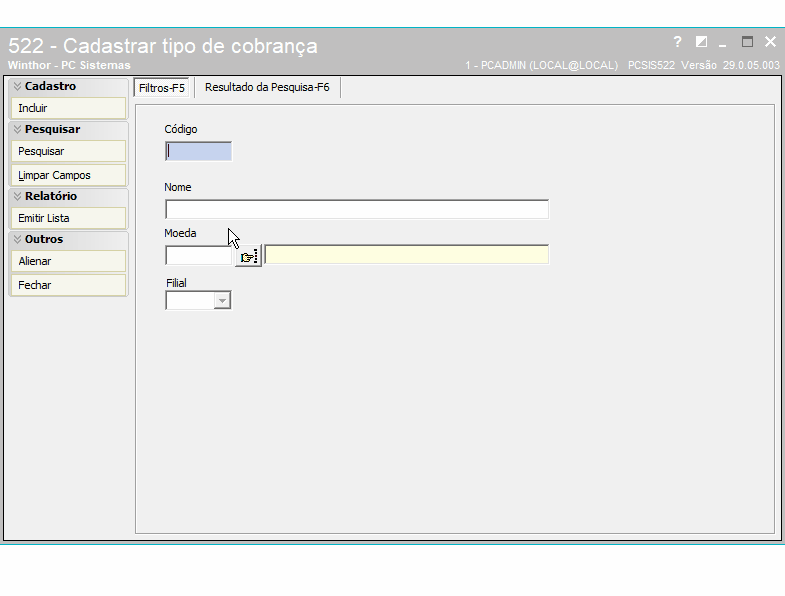The width and height of the screenshot is (785, 596).
Task: Click the 'PCSIS522' routine code text
Action: coord(651,65)
